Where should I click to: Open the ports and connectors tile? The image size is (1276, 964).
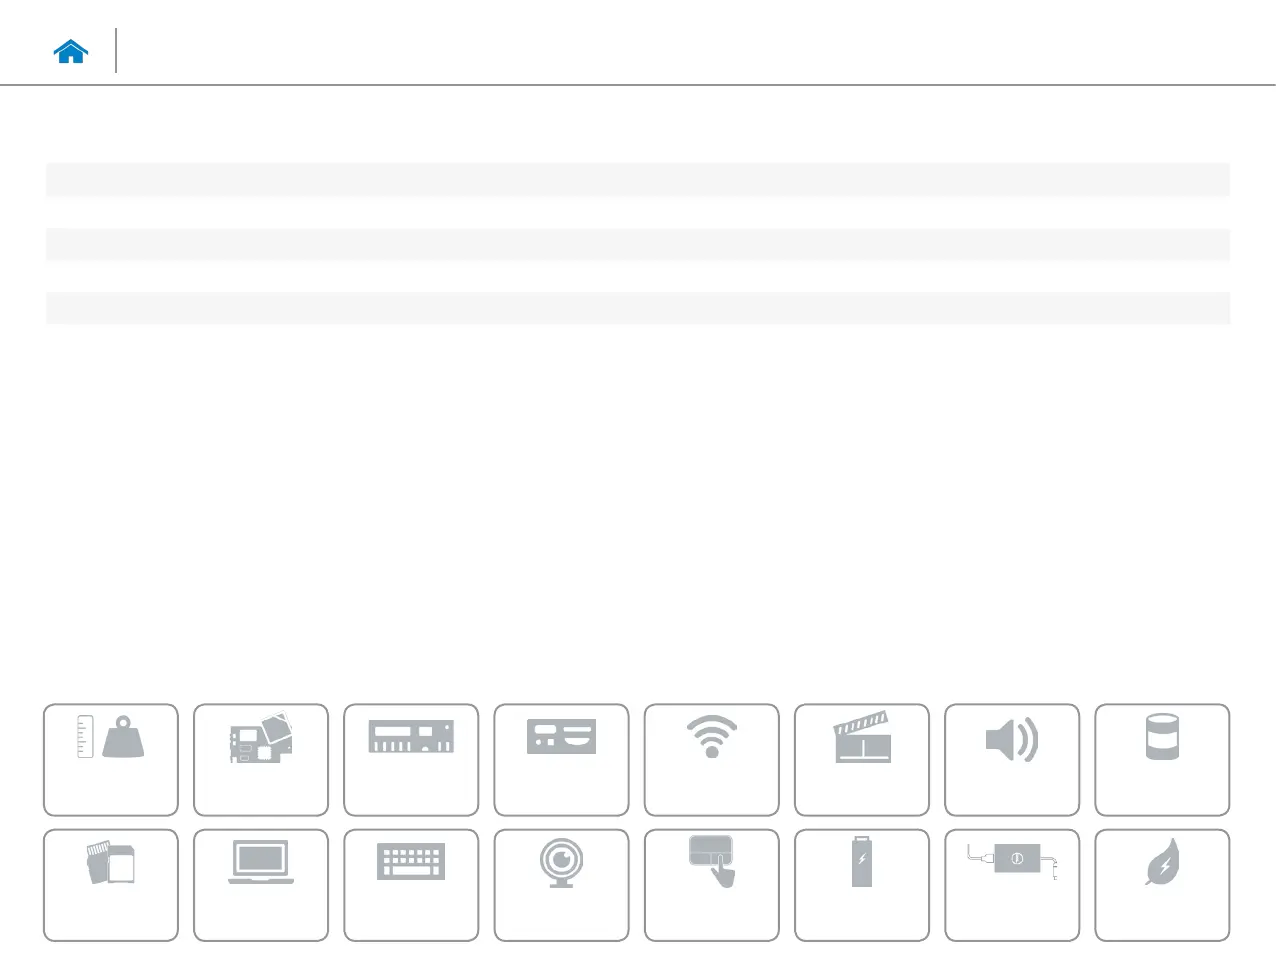click(561, 760)
